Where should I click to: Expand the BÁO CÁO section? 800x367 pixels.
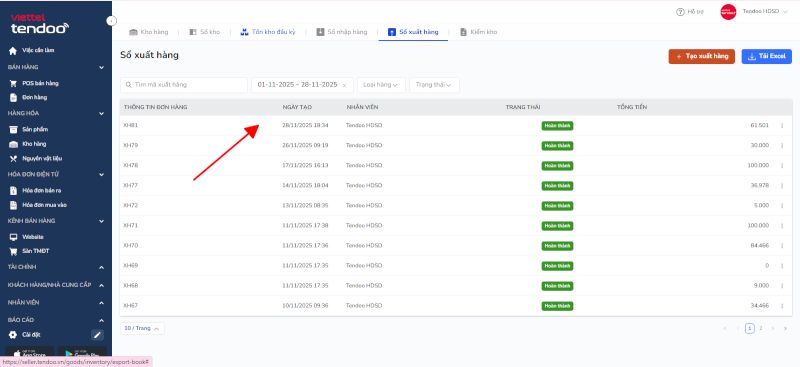[x=102, y=320]
